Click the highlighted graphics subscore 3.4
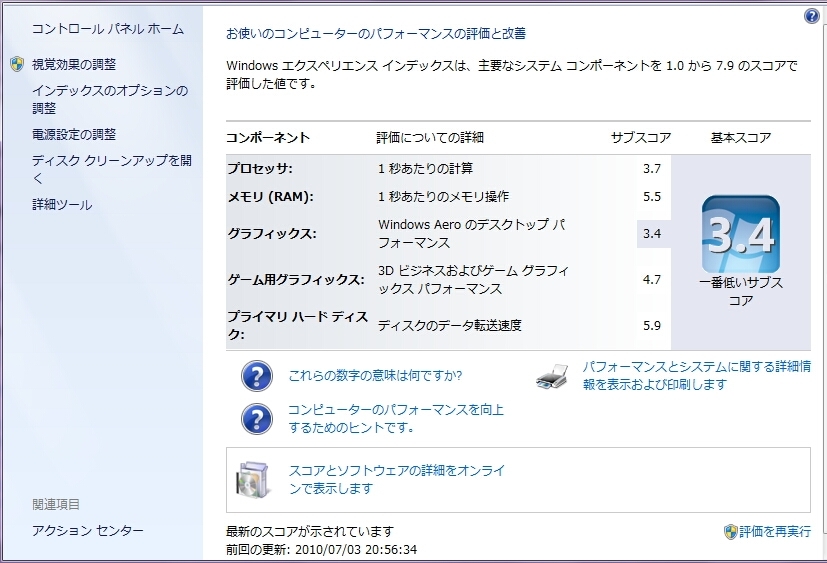This screenshot has height=563, width=827. coord(652,234)
